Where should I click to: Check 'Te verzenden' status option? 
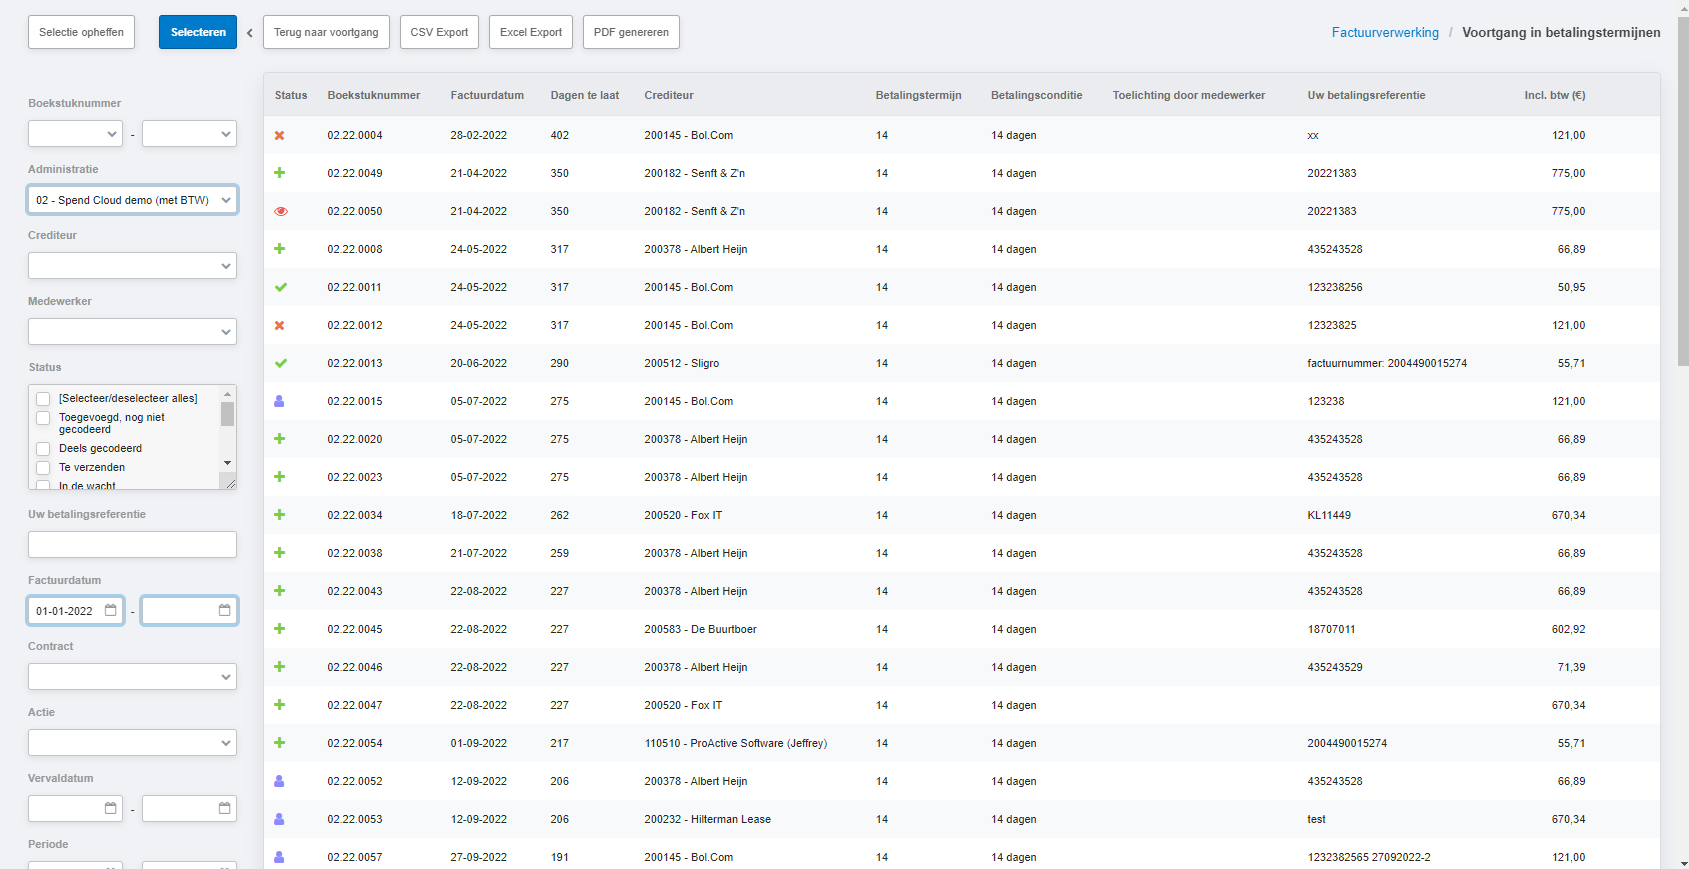[x=43, y=468]
